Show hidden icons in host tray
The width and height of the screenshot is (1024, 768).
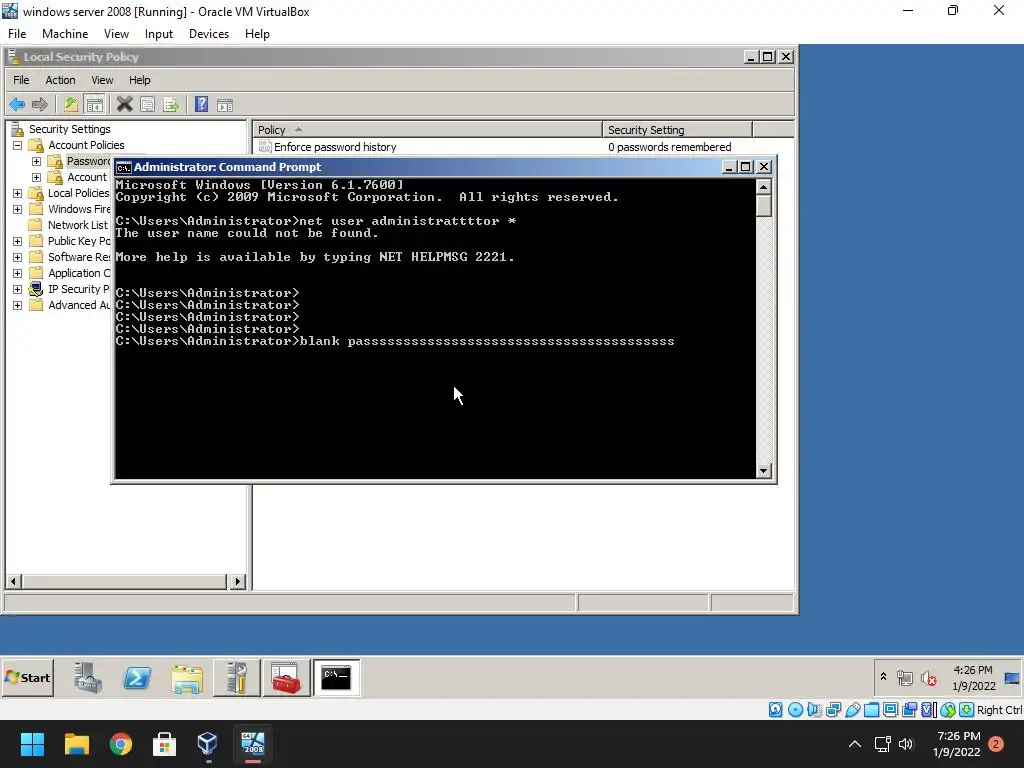click(854, 744)
